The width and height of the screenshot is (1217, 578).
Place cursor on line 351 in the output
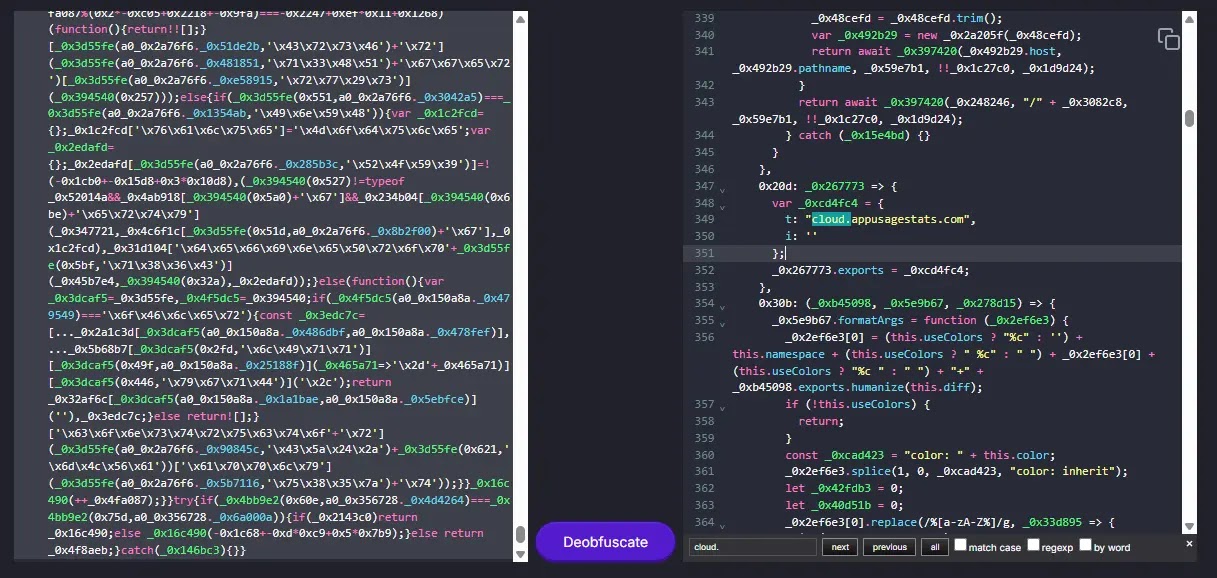point(784,253)
